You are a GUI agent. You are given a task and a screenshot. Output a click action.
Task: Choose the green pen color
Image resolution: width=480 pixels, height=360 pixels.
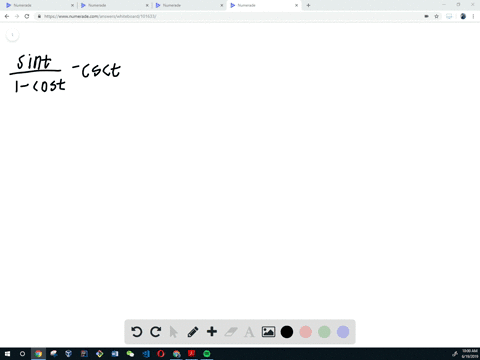pyautogui.click(x=324, y=332)
